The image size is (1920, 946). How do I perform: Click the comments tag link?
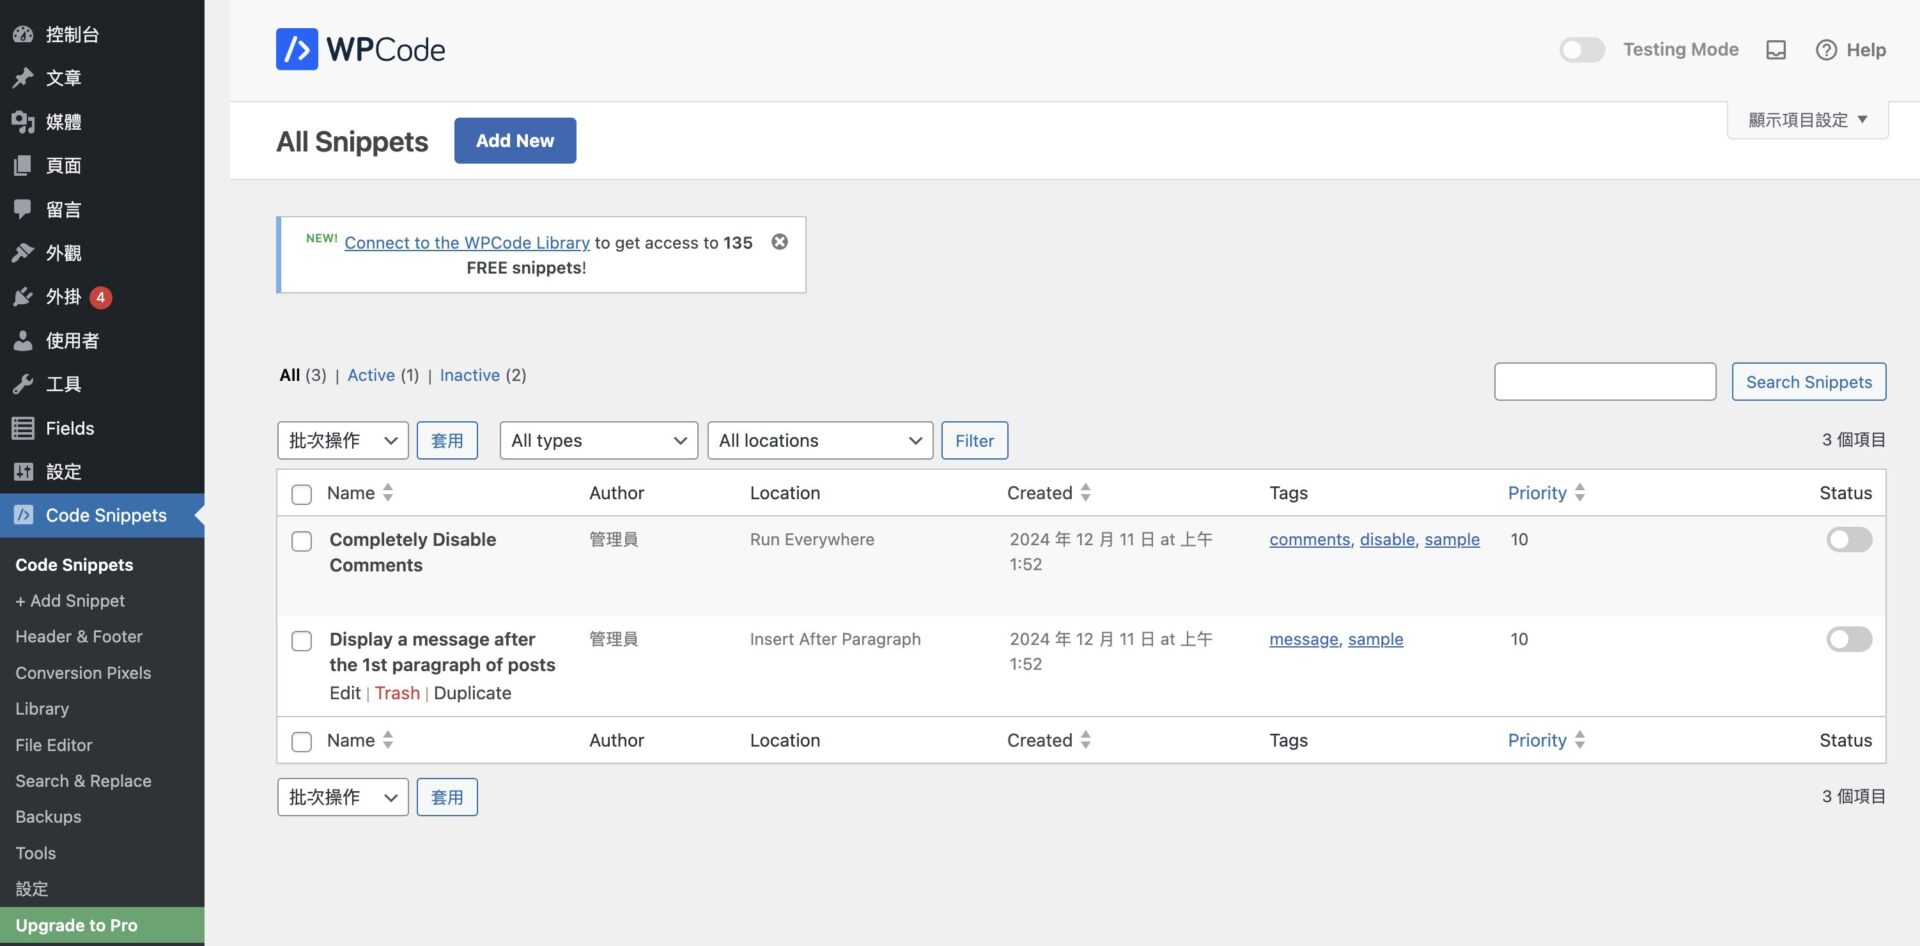tap(1310, 539)
